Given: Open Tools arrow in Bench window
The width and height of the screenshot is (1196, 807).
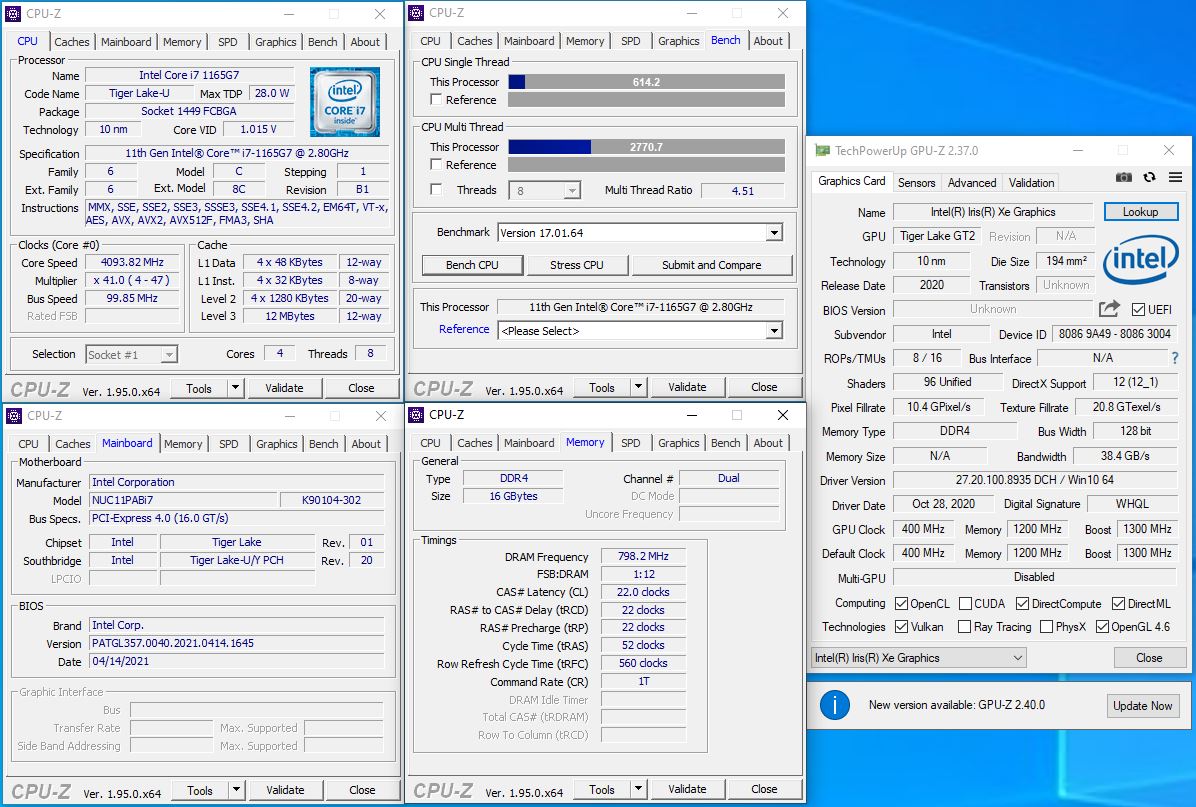Looking at the screenshot, I should (638, 387).
